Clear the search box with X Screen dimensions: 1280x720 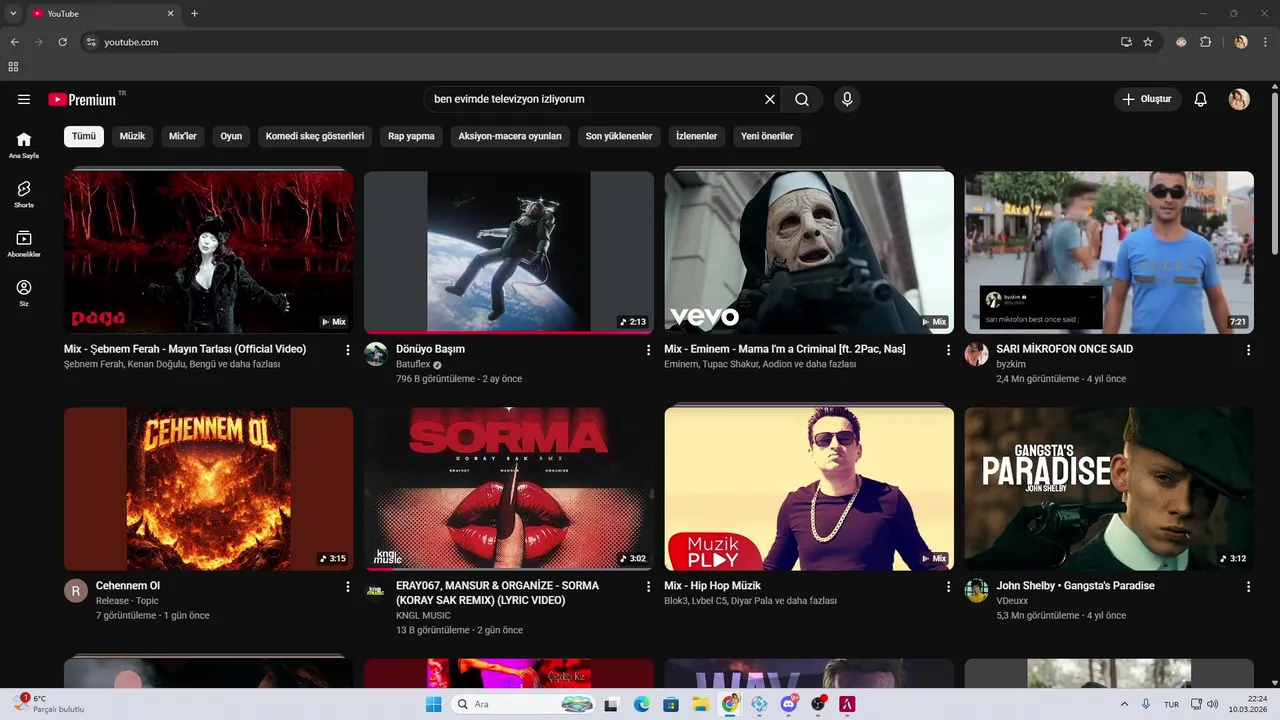(x=770, y=99)
